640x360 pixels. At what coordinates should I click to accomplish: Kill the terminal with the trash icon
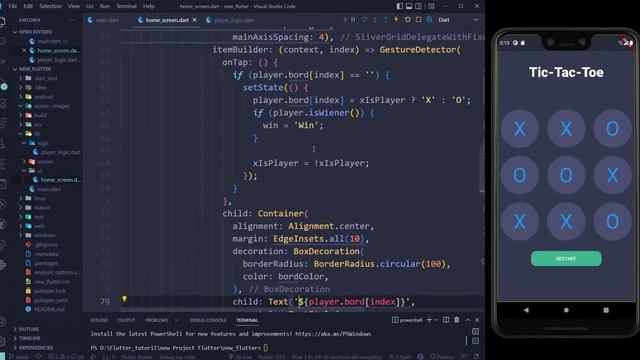pos(457,320)
